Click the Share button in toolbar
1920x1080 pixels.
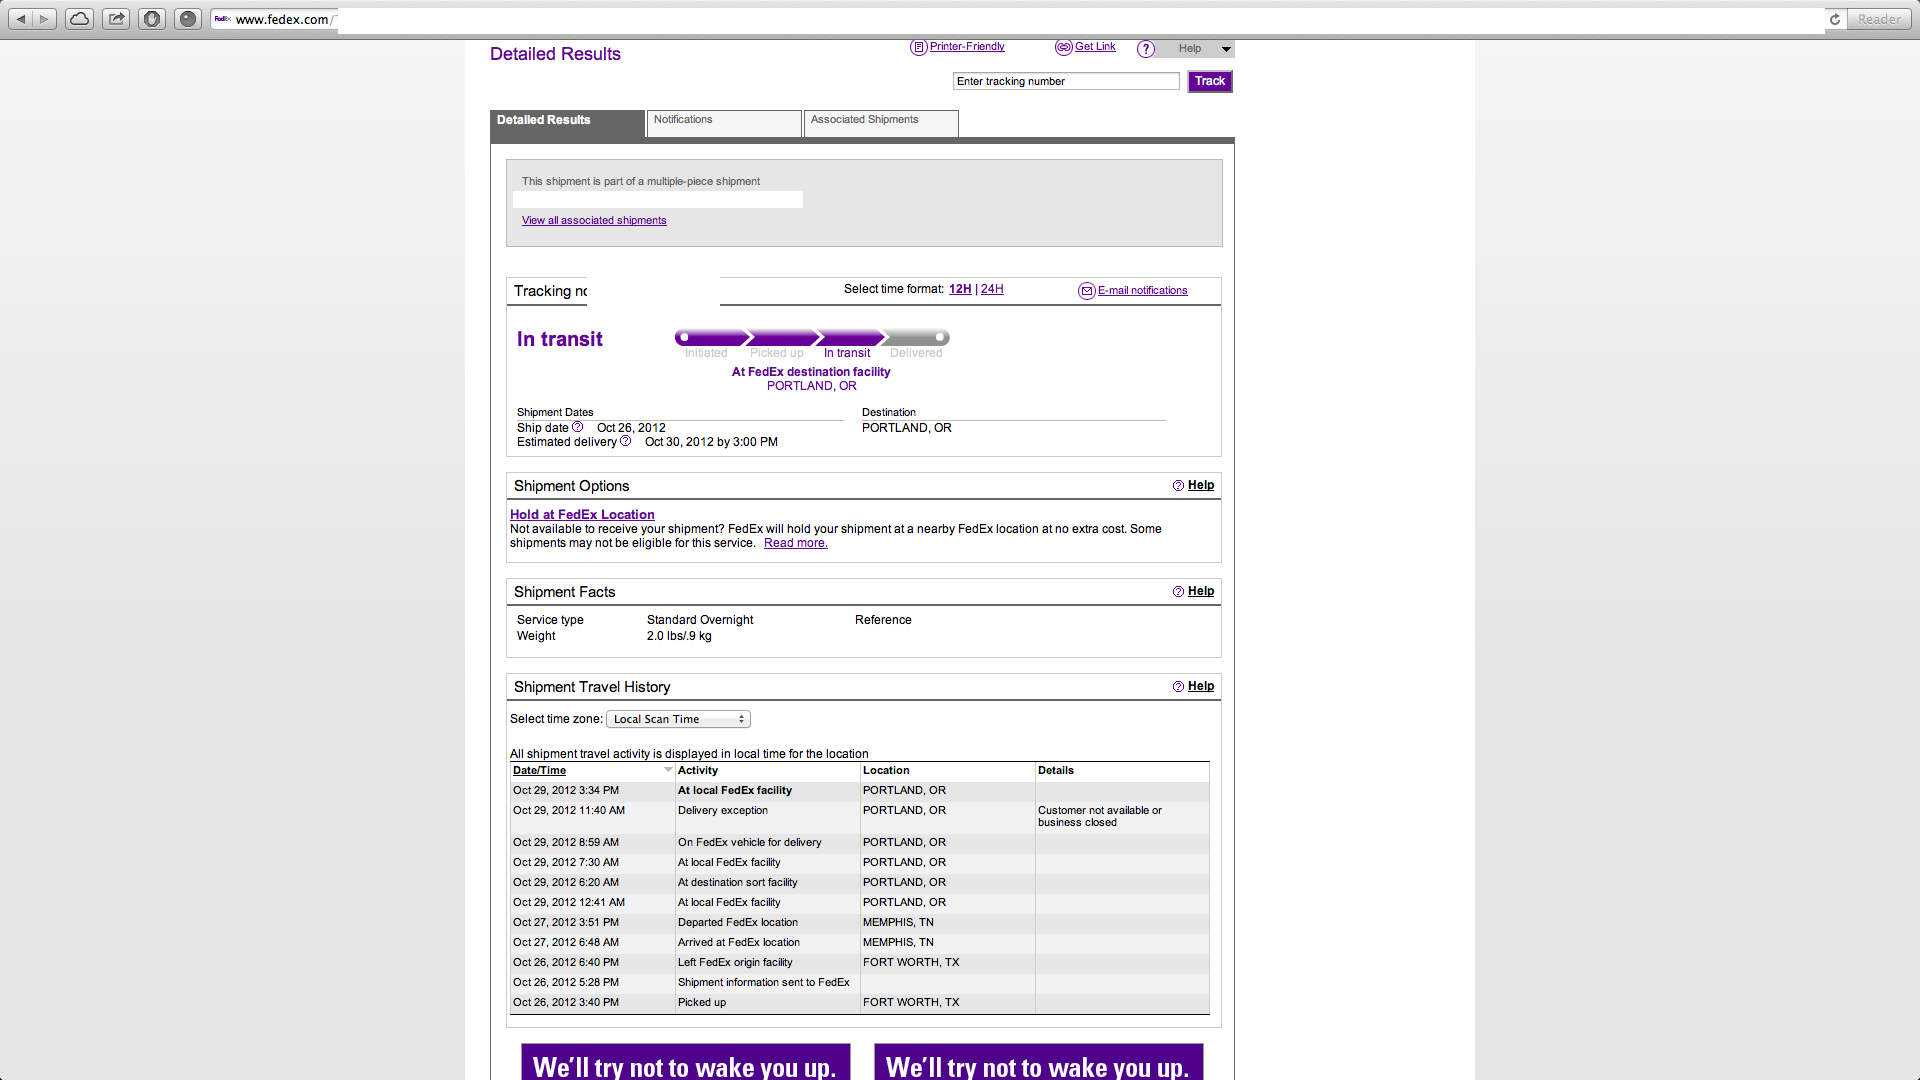(117, 19)
